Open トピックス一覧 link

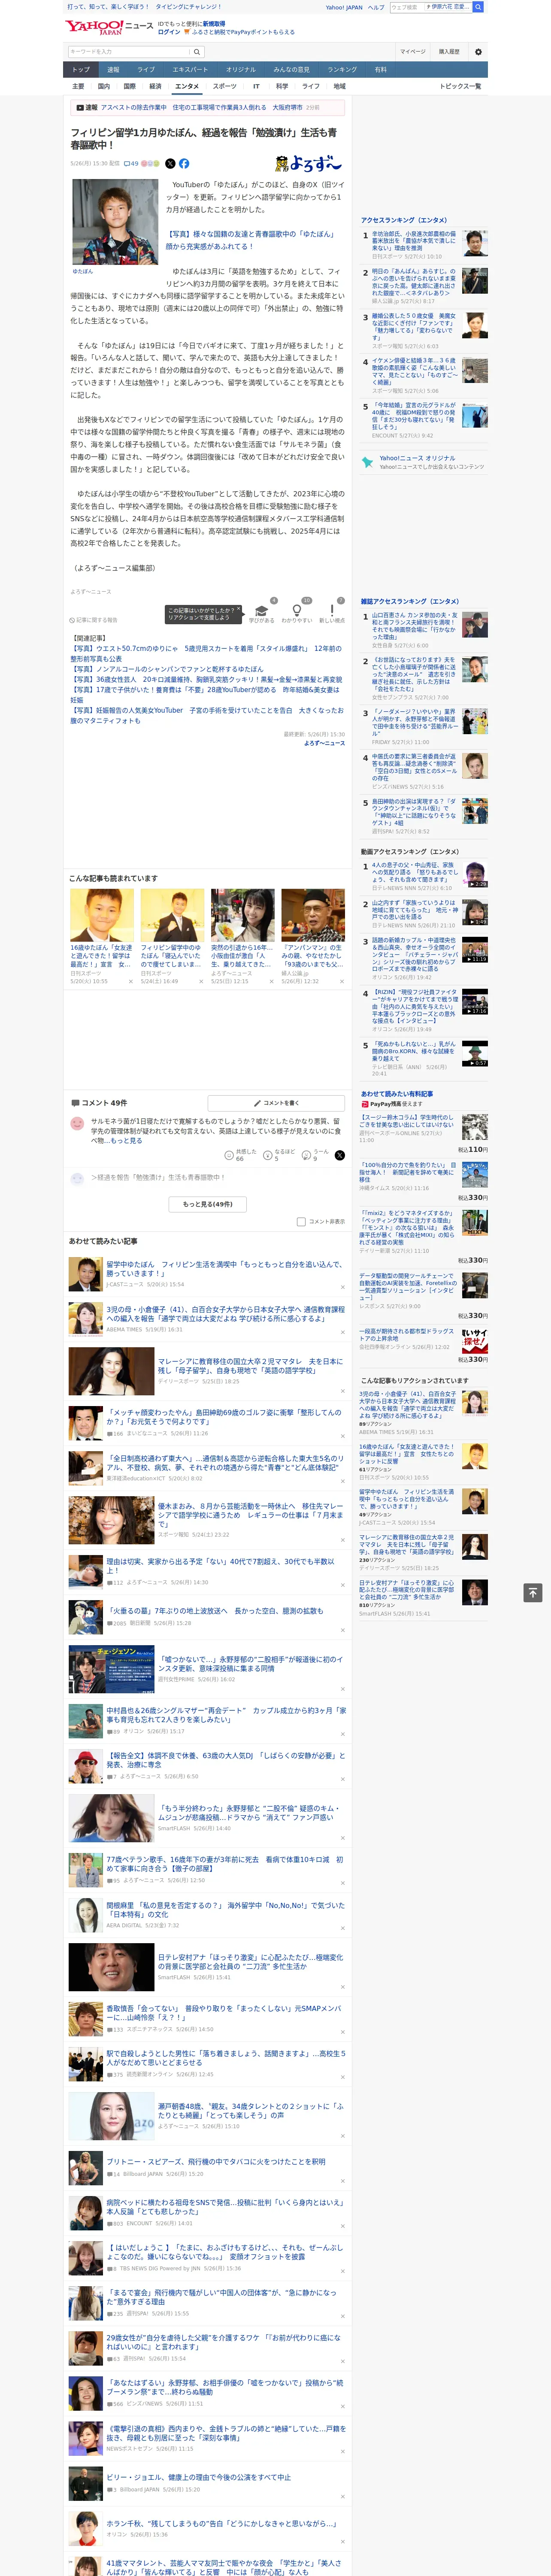point(460,86)
